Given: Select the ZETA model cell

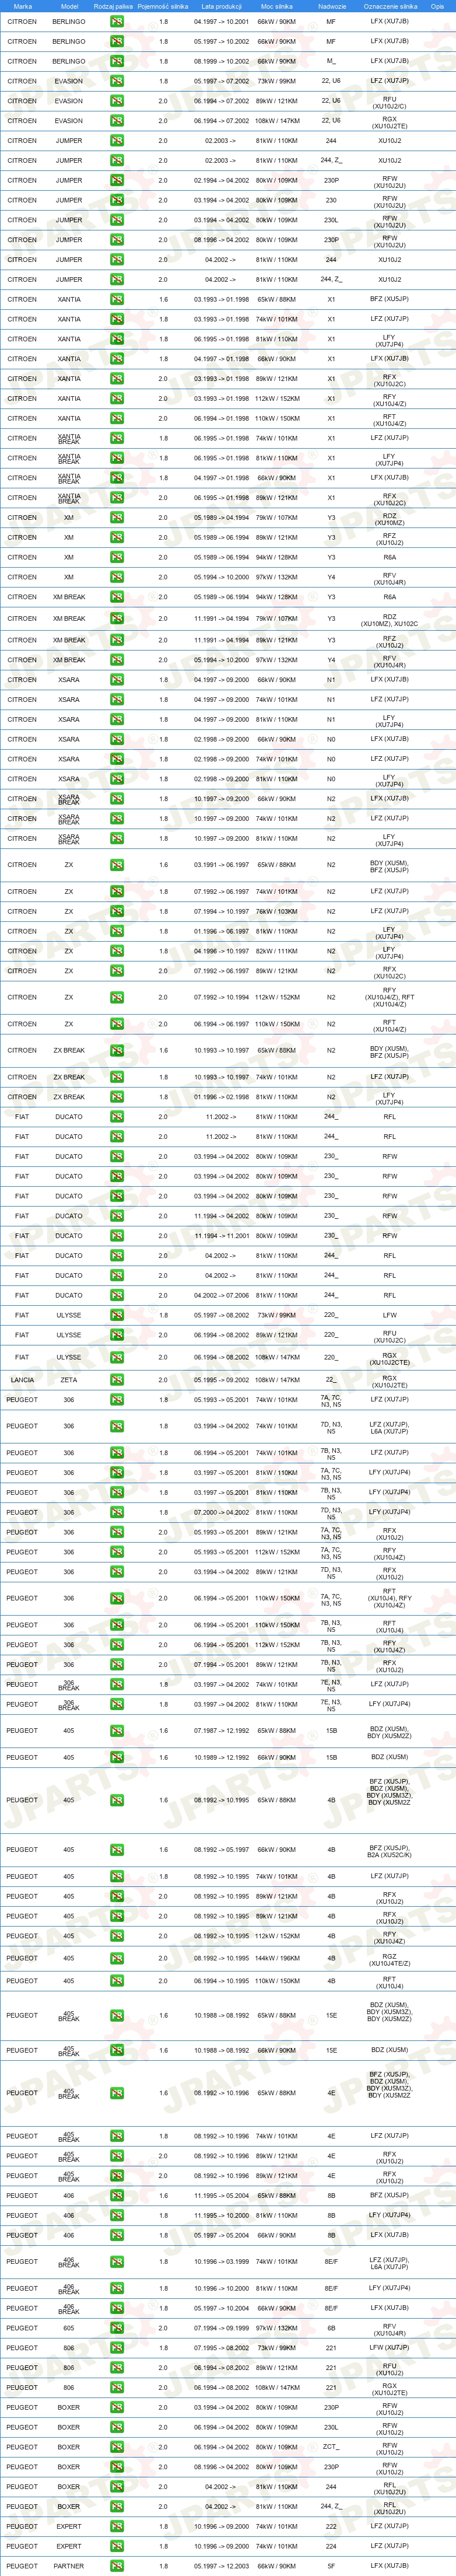Looking at the screenshot, I should coord(69,1380).
